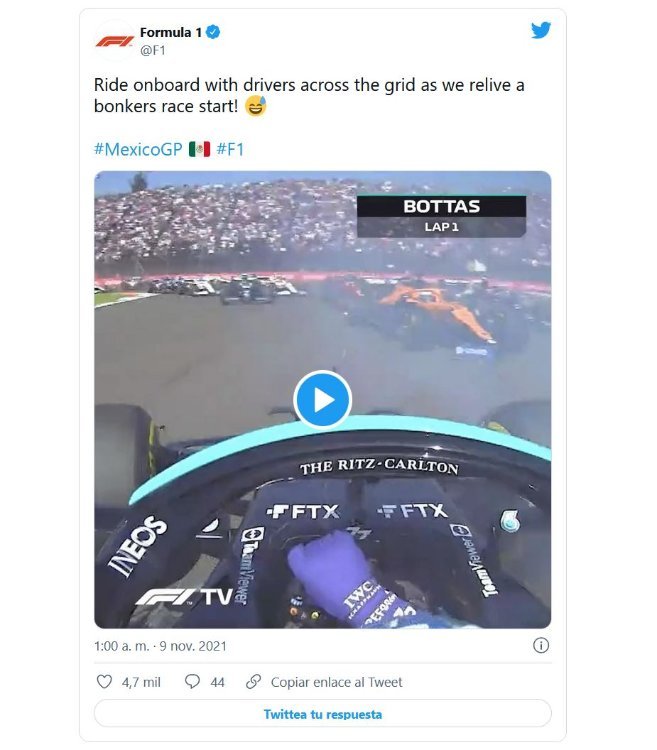Click the verified badge next to Formula 1
Screen dimensions: 657x750
[213, 32]
